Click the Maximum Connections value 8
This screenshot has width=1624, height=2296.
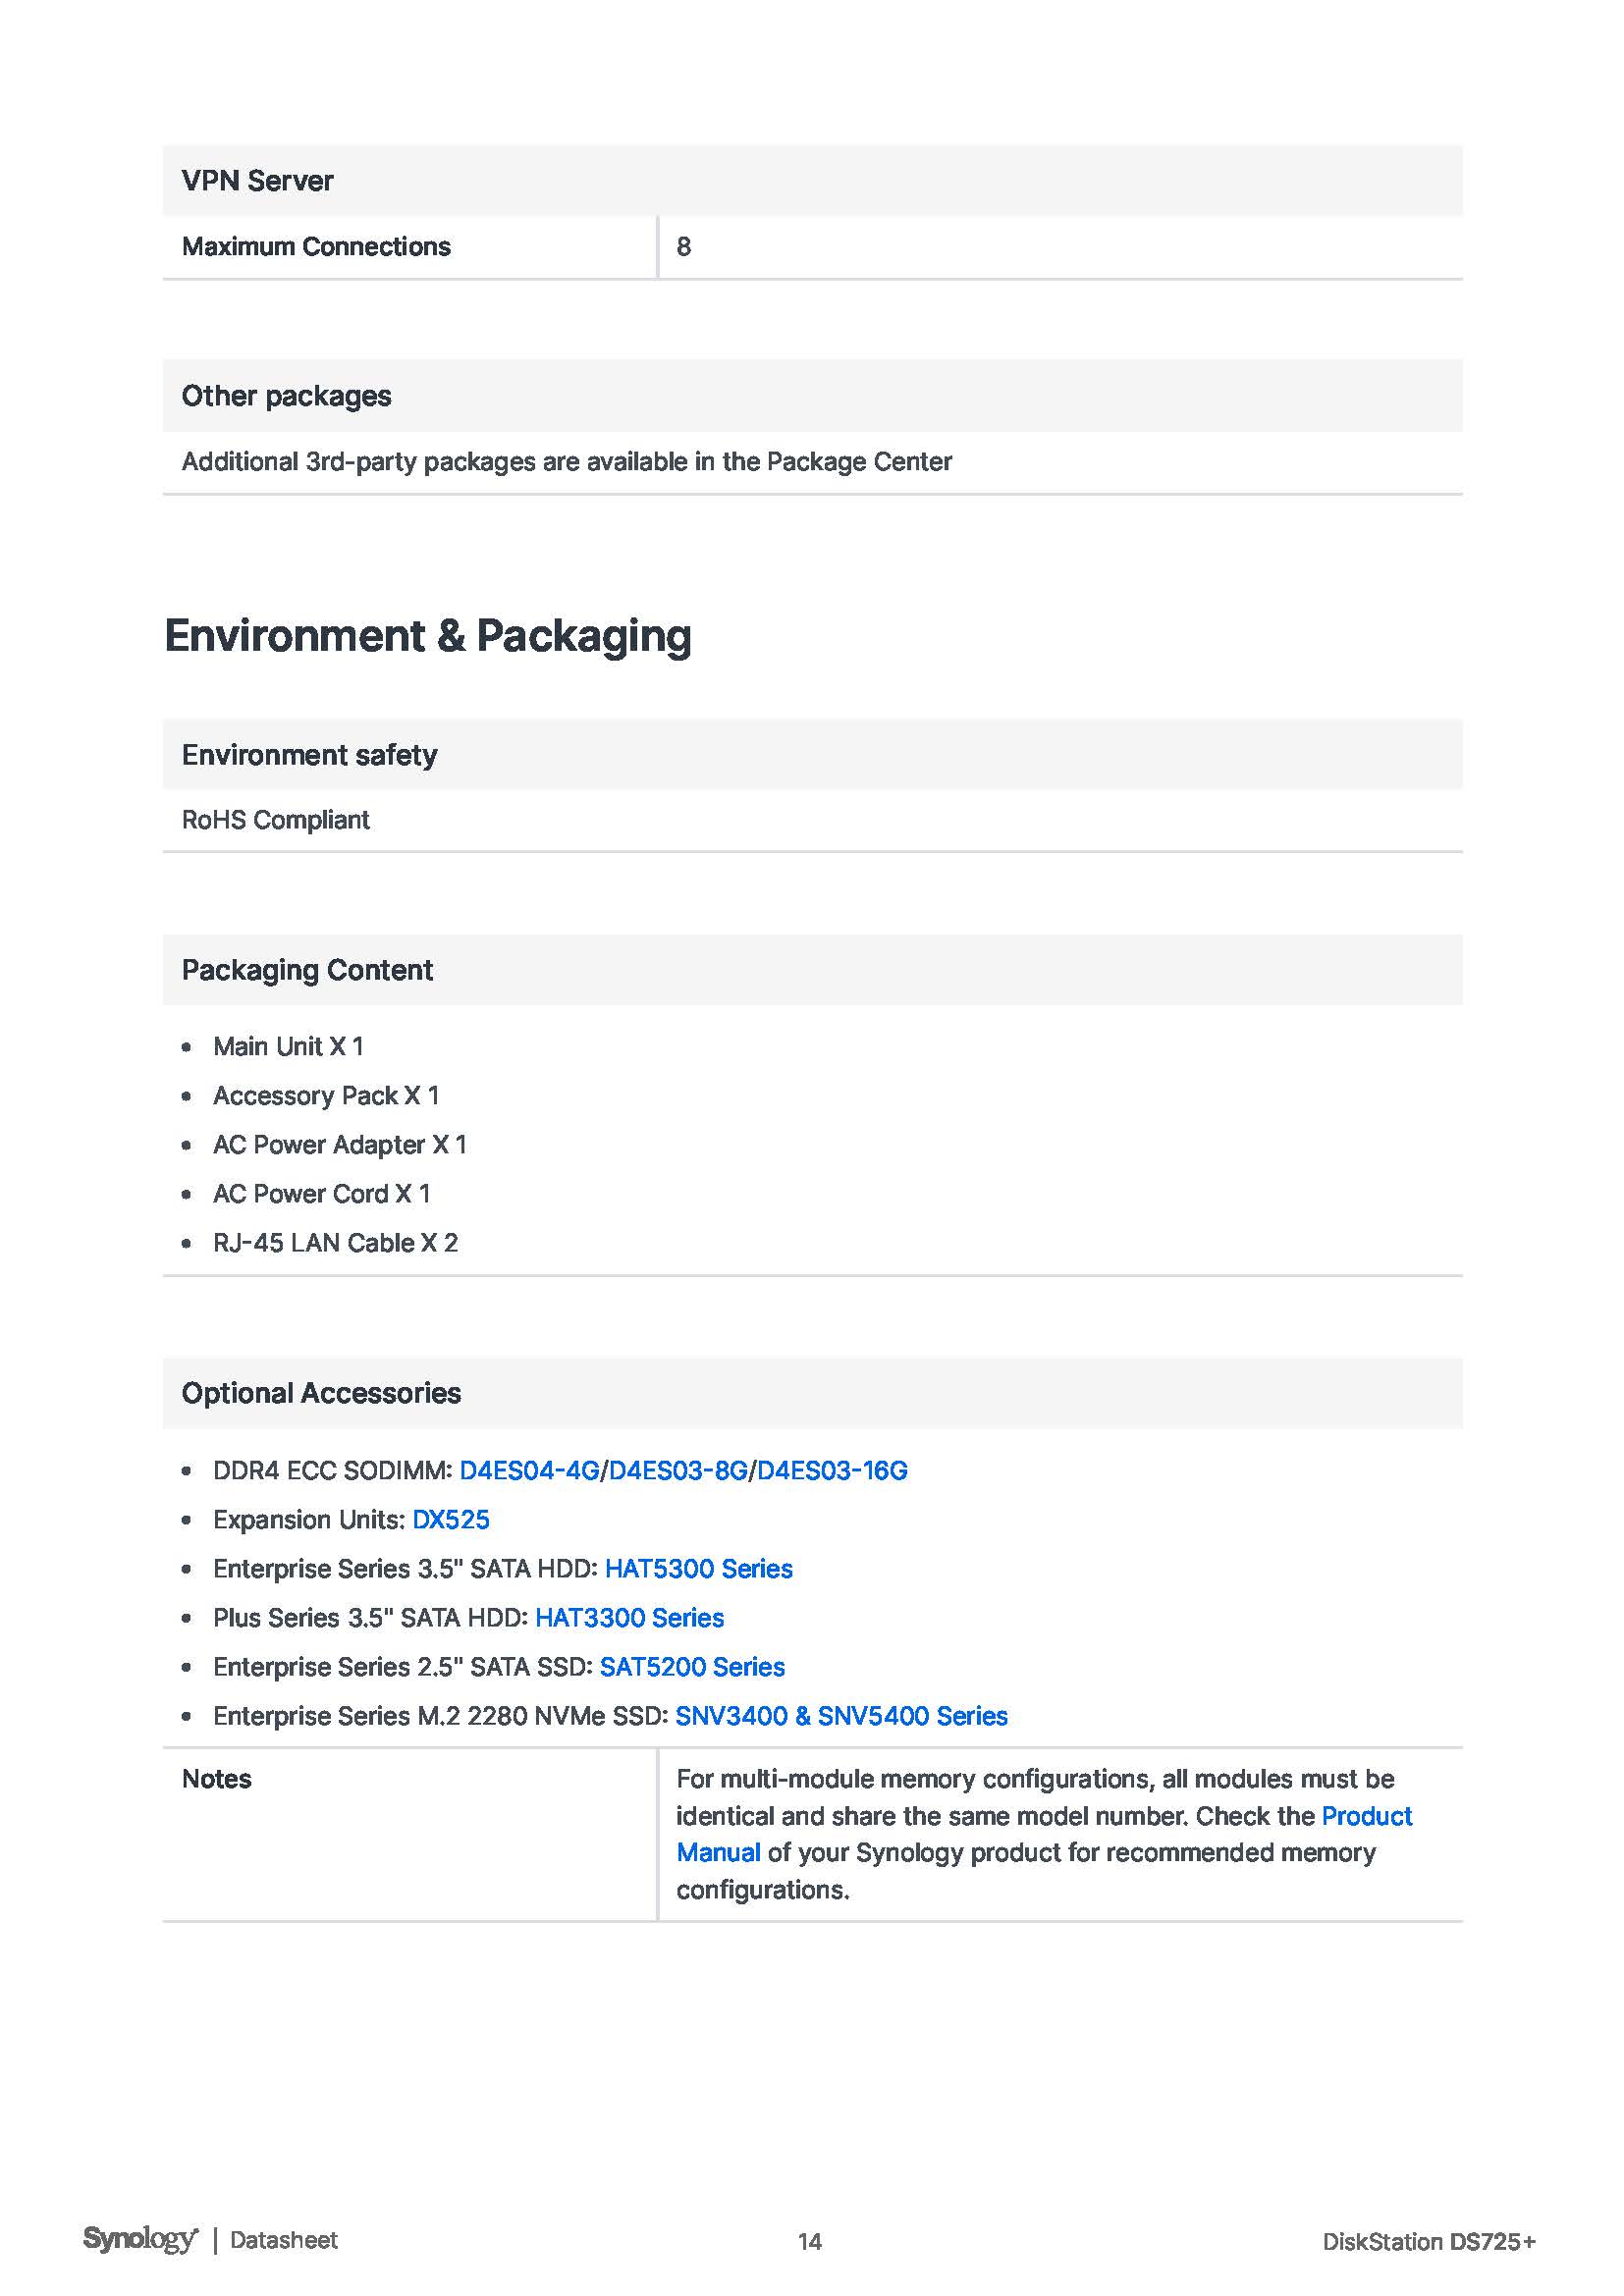(x=684, y=246)
